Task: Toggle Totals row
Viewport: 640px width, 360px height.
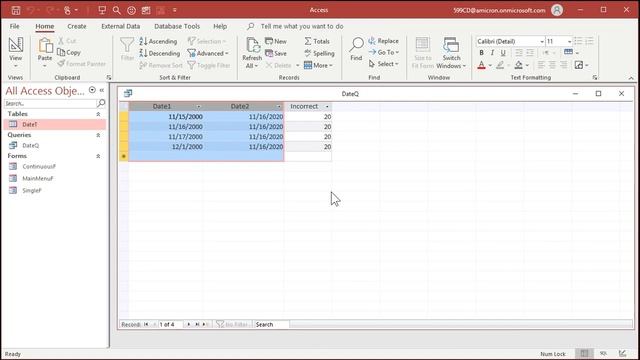Action: (317, 41)
